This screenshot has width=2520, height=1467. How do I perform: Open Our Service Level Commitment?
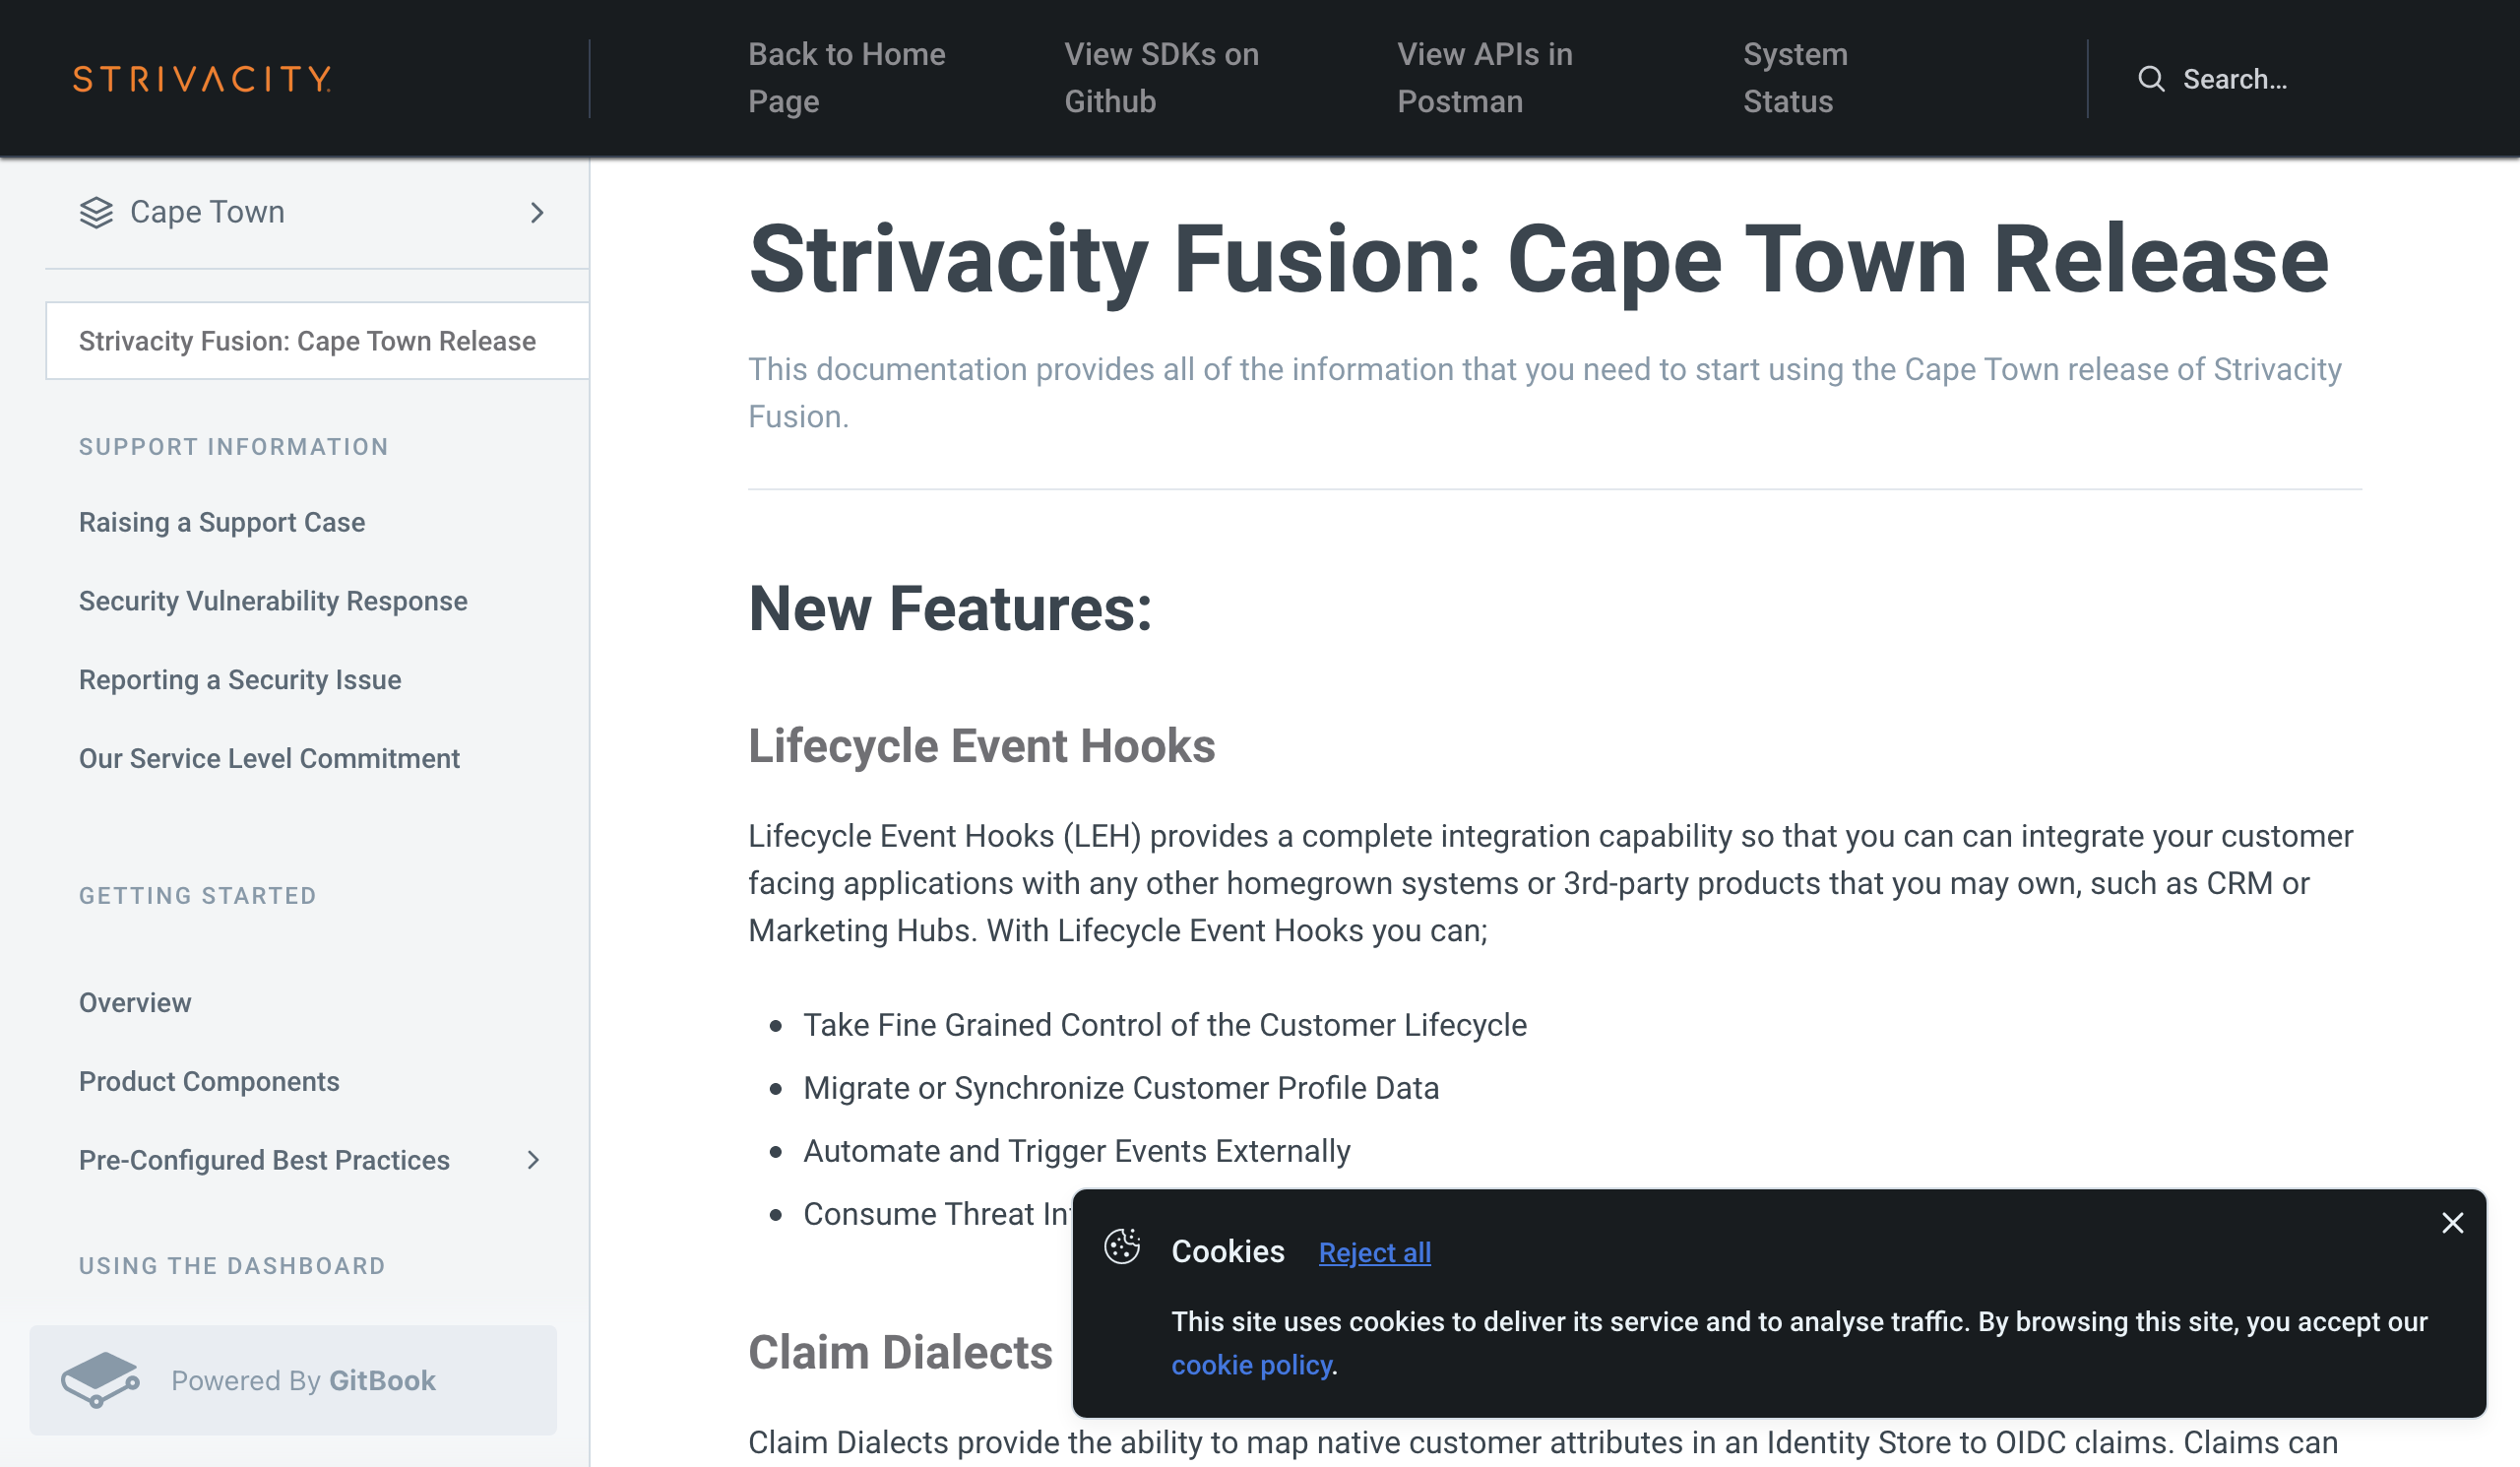[x=269, y=758]
